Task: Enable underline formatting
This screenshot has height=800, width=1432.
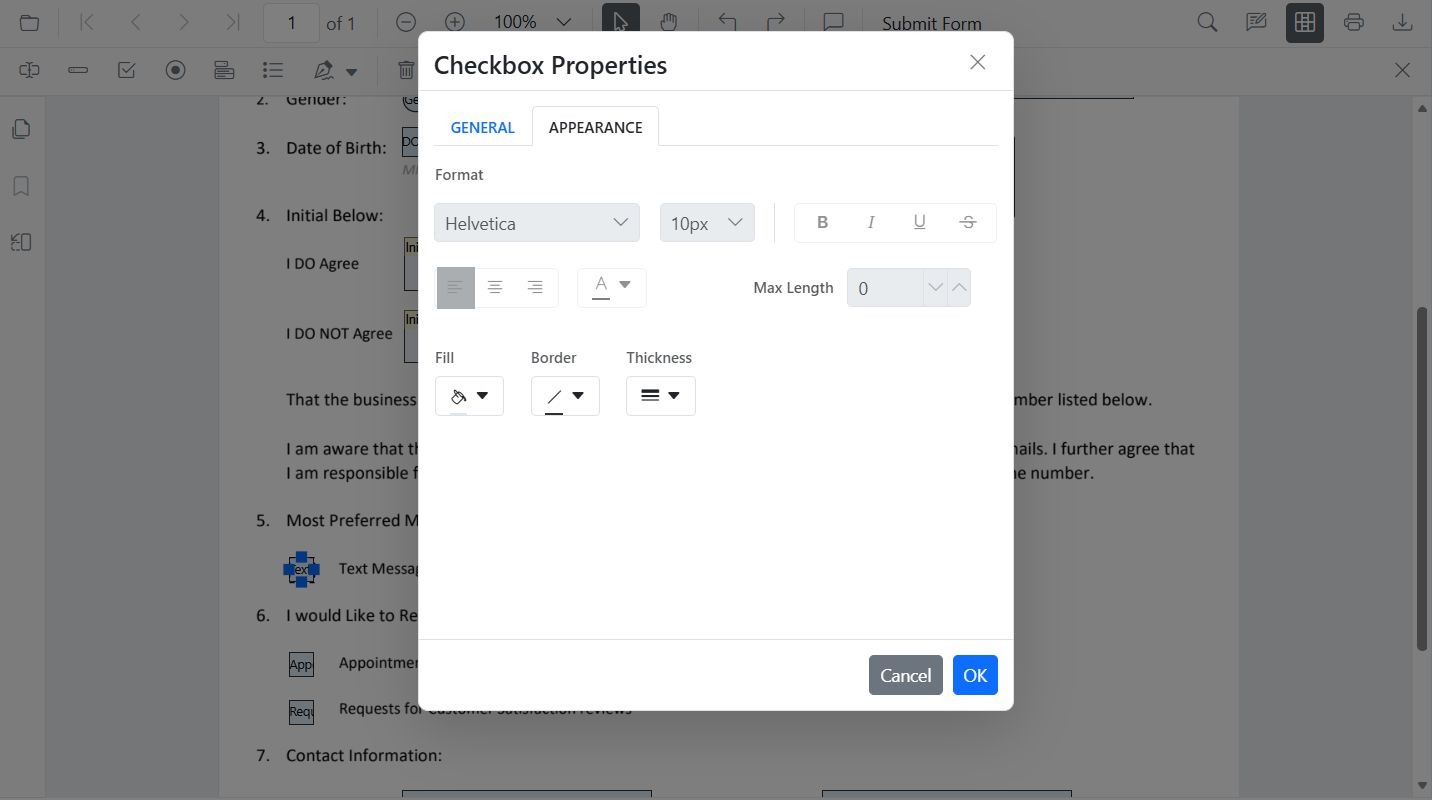Action: pos(919,221)
